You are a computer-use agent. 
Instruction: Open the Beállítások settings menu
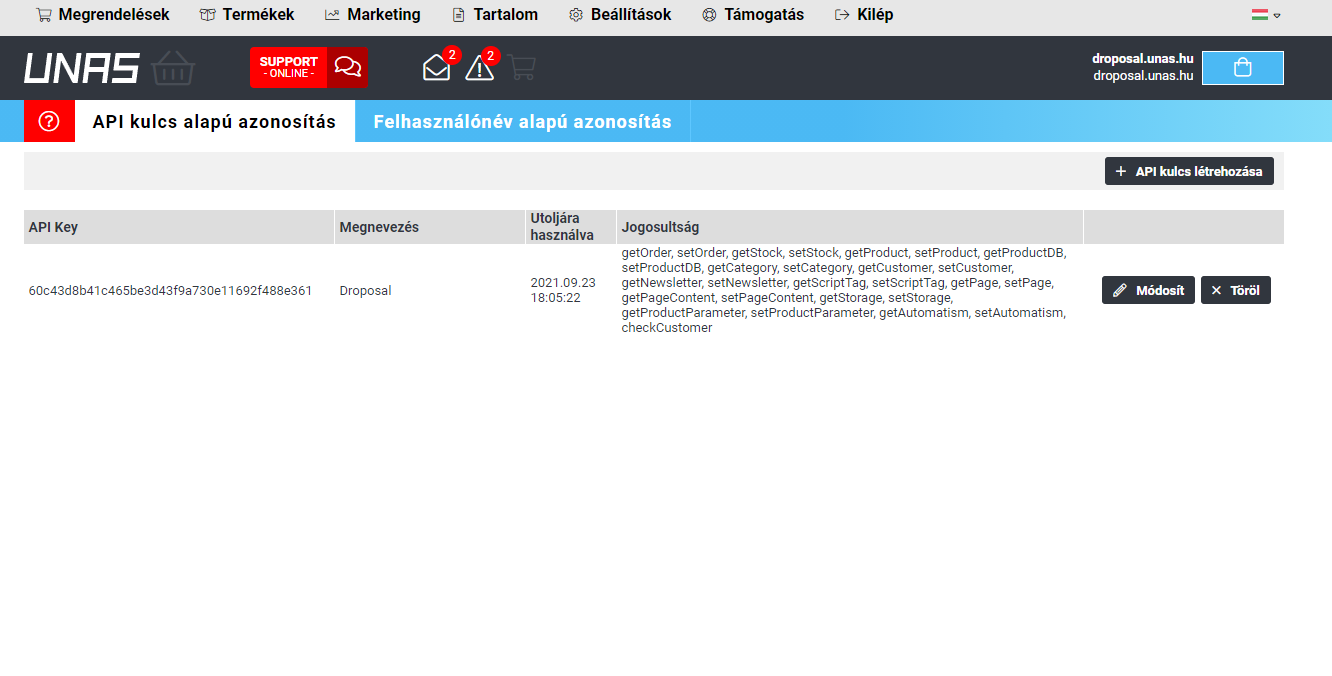tap(620, 15)
